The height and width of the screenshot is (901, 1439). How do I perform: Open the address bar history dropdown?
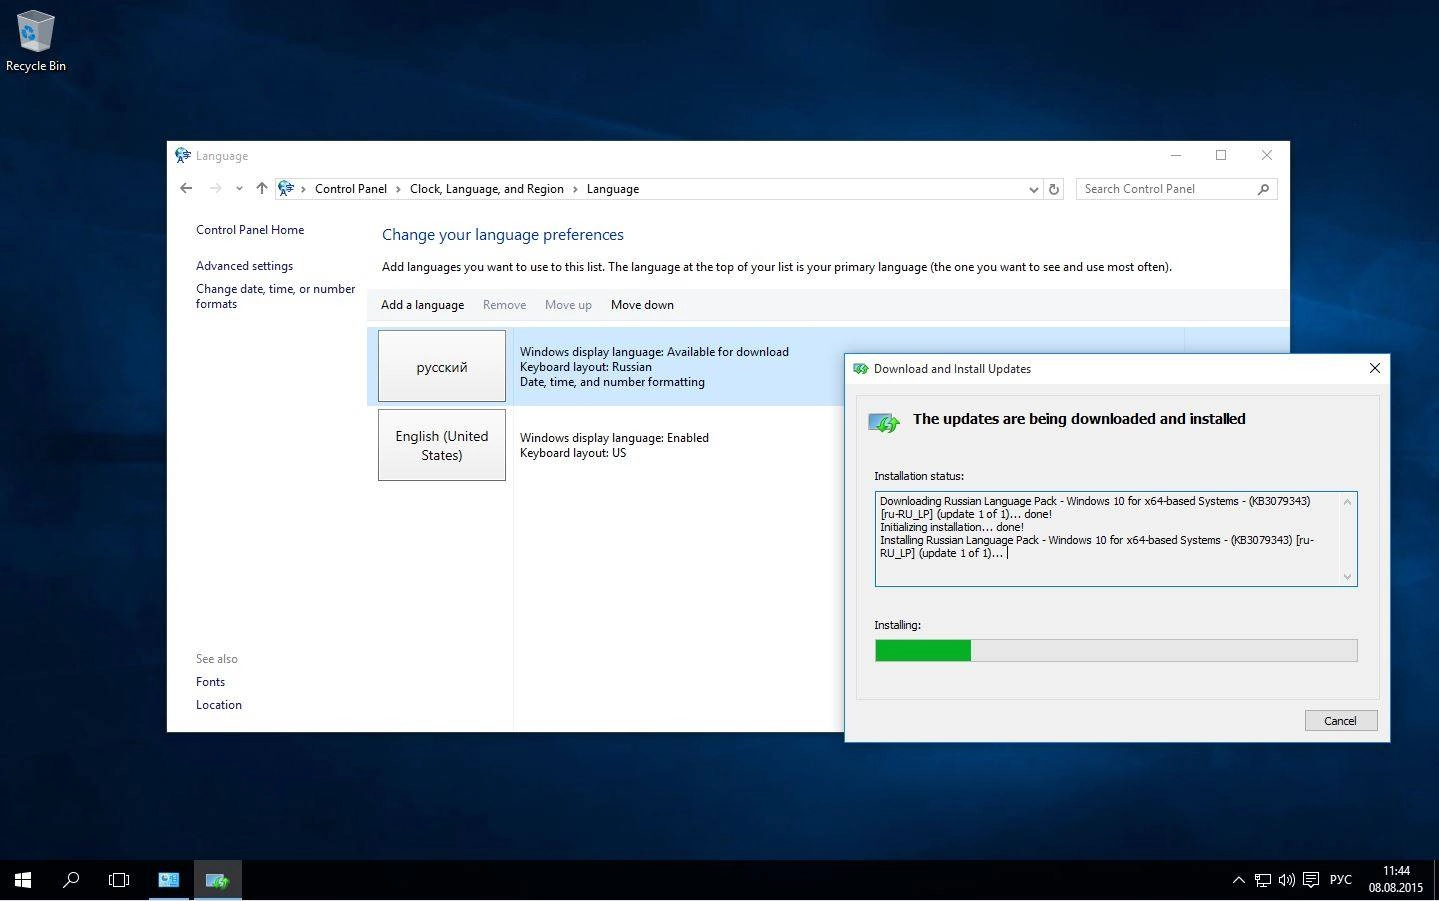pos(1033,189)
